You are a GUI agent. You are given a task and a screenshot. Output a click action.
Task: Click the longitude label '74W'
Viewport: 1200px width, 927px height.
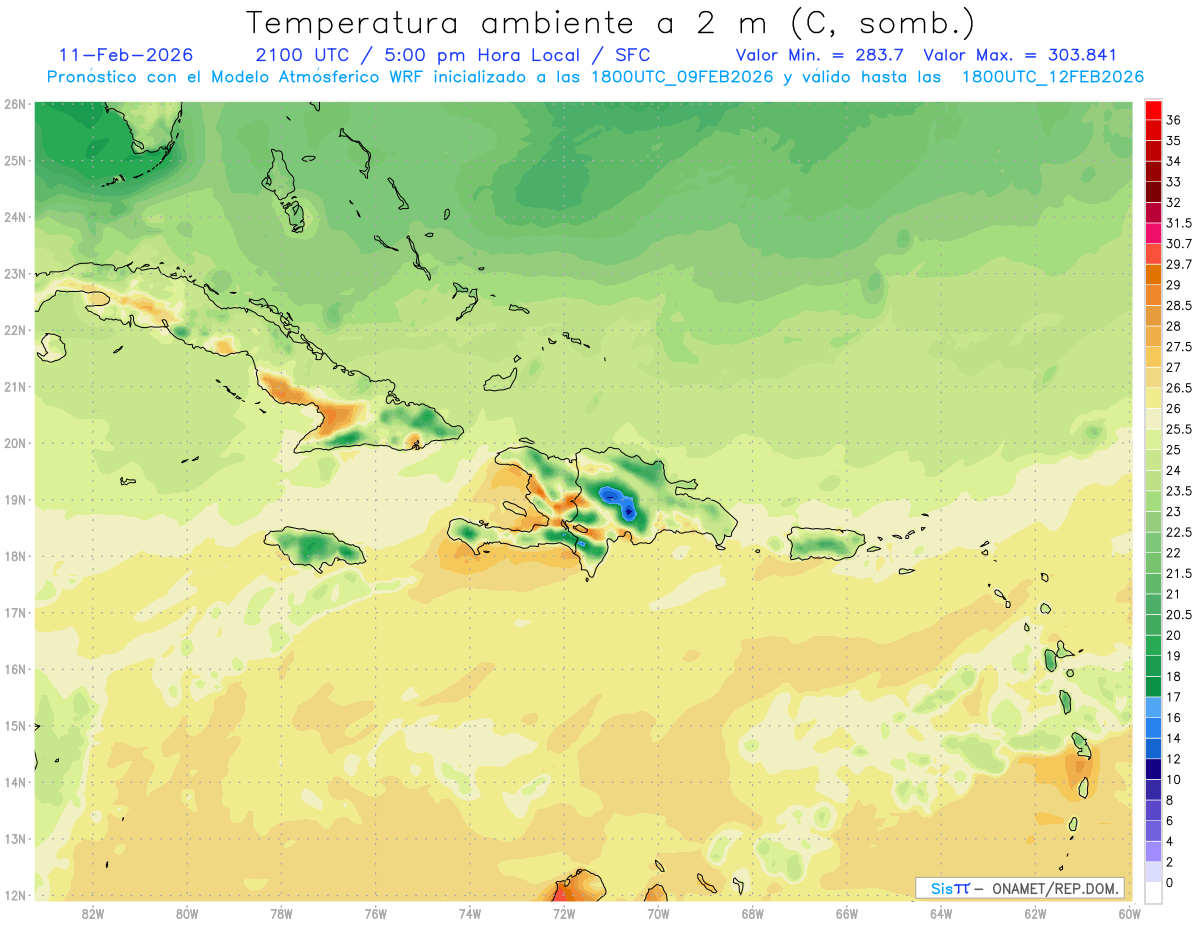coord(470,913)
